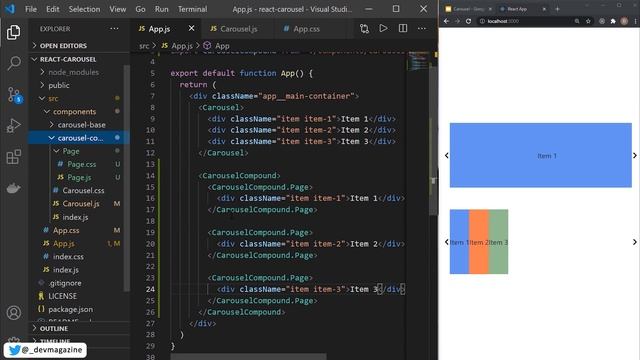This screenshot has height=360, width=640.
Task: Open package.json in the explorer
Action: click(70, 309)
